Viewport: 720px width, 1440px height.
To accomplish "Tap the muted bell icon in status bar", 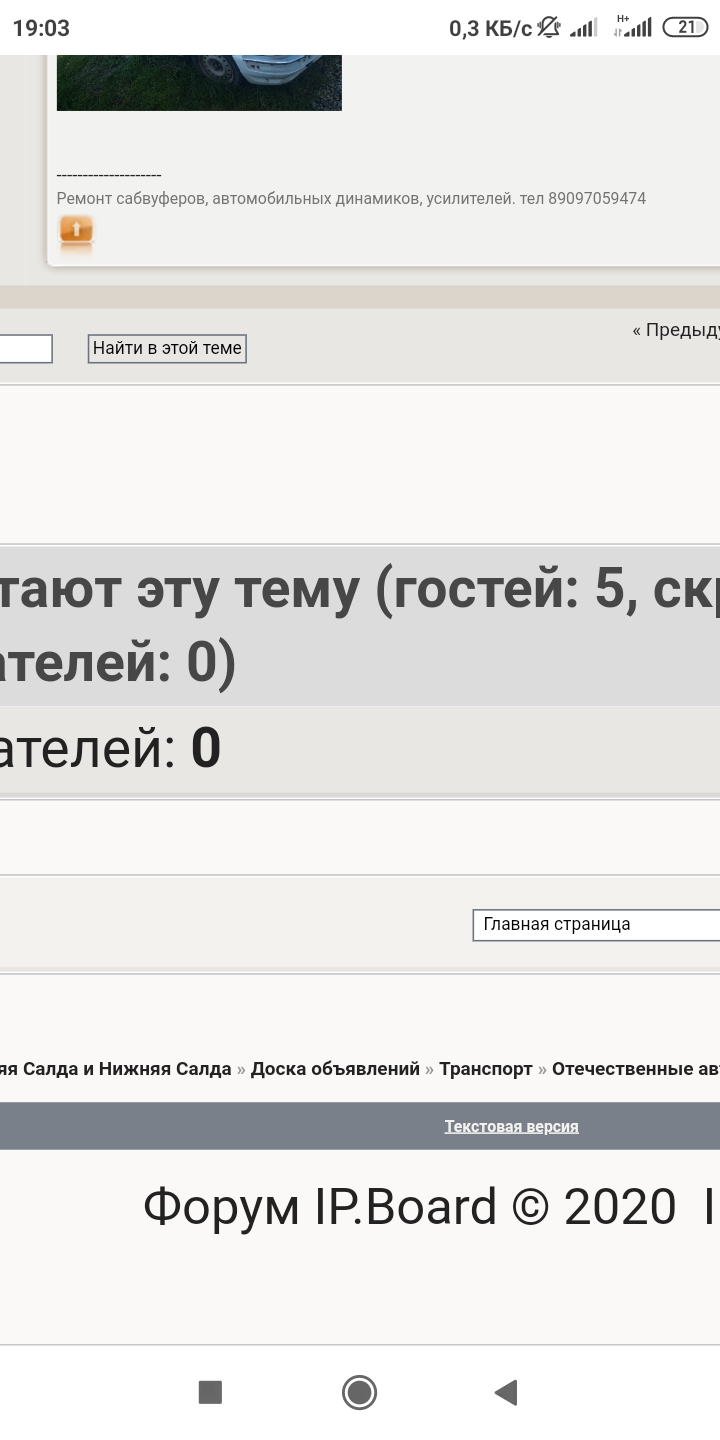I will pos(549,27).
